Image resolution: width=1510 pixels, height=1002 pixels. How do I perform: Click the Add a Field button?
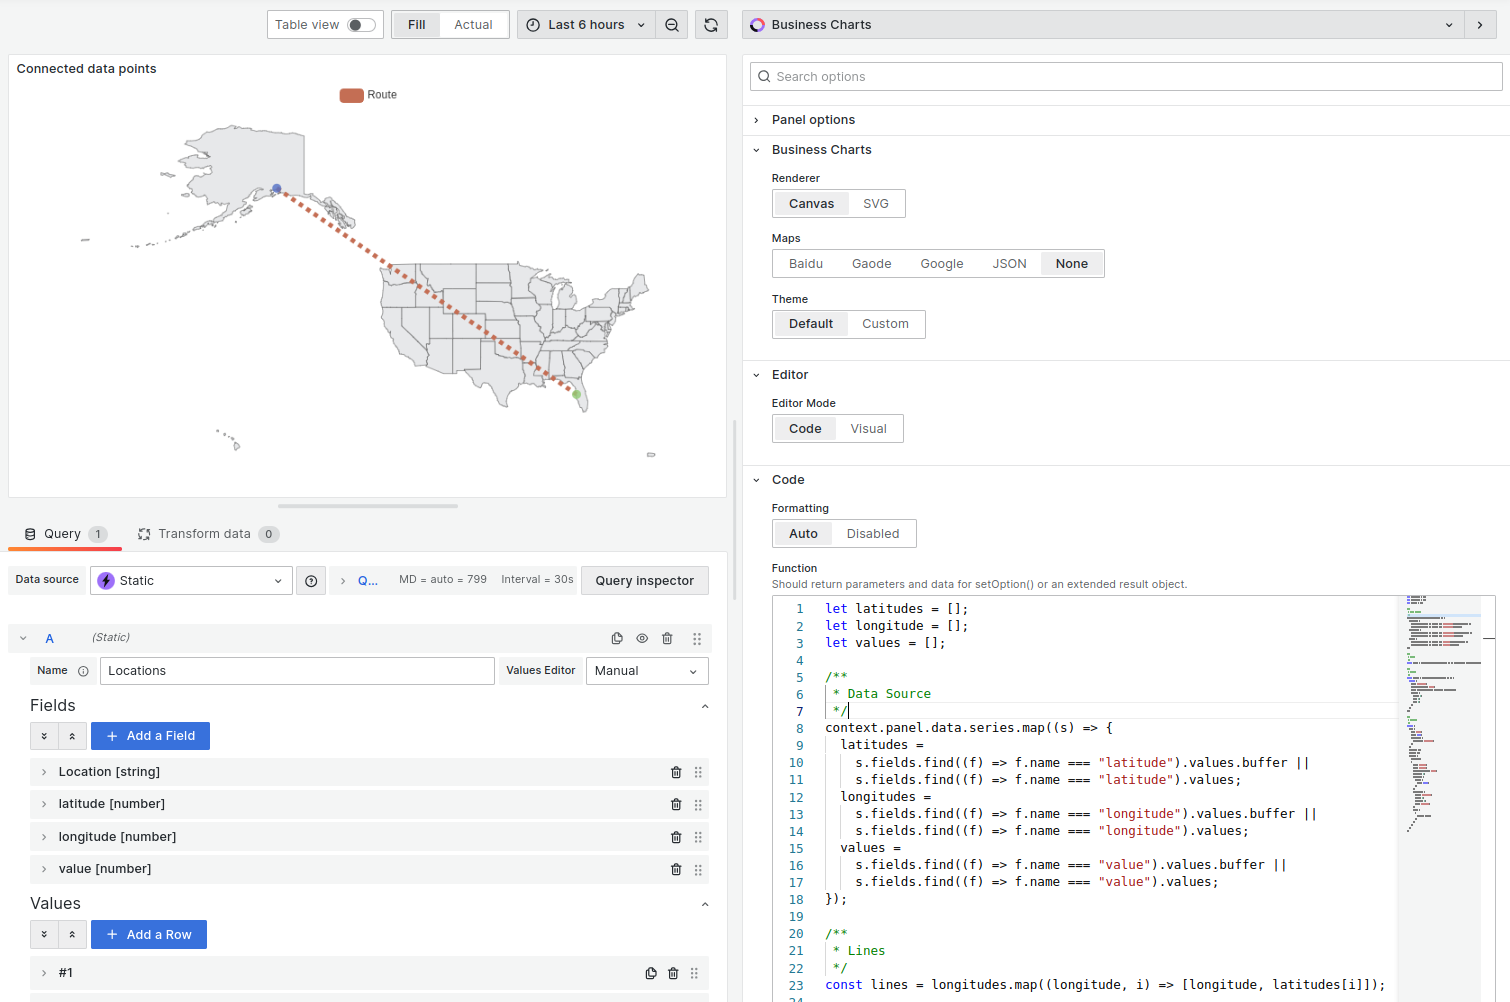click(150, 735)
